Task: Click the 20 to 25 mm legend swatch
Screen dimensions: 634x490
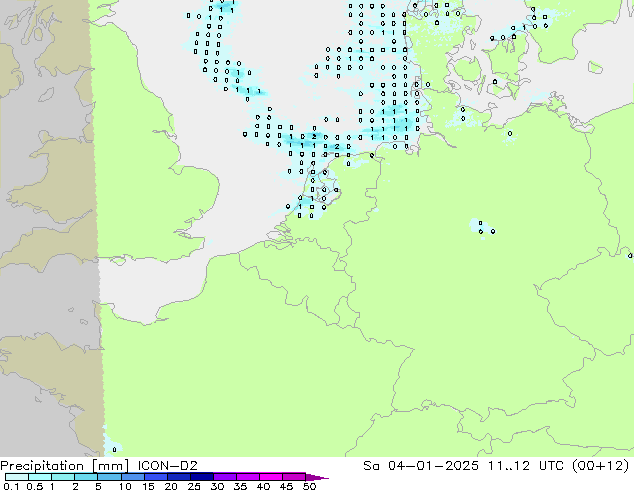Action: [x=178, y=477]
